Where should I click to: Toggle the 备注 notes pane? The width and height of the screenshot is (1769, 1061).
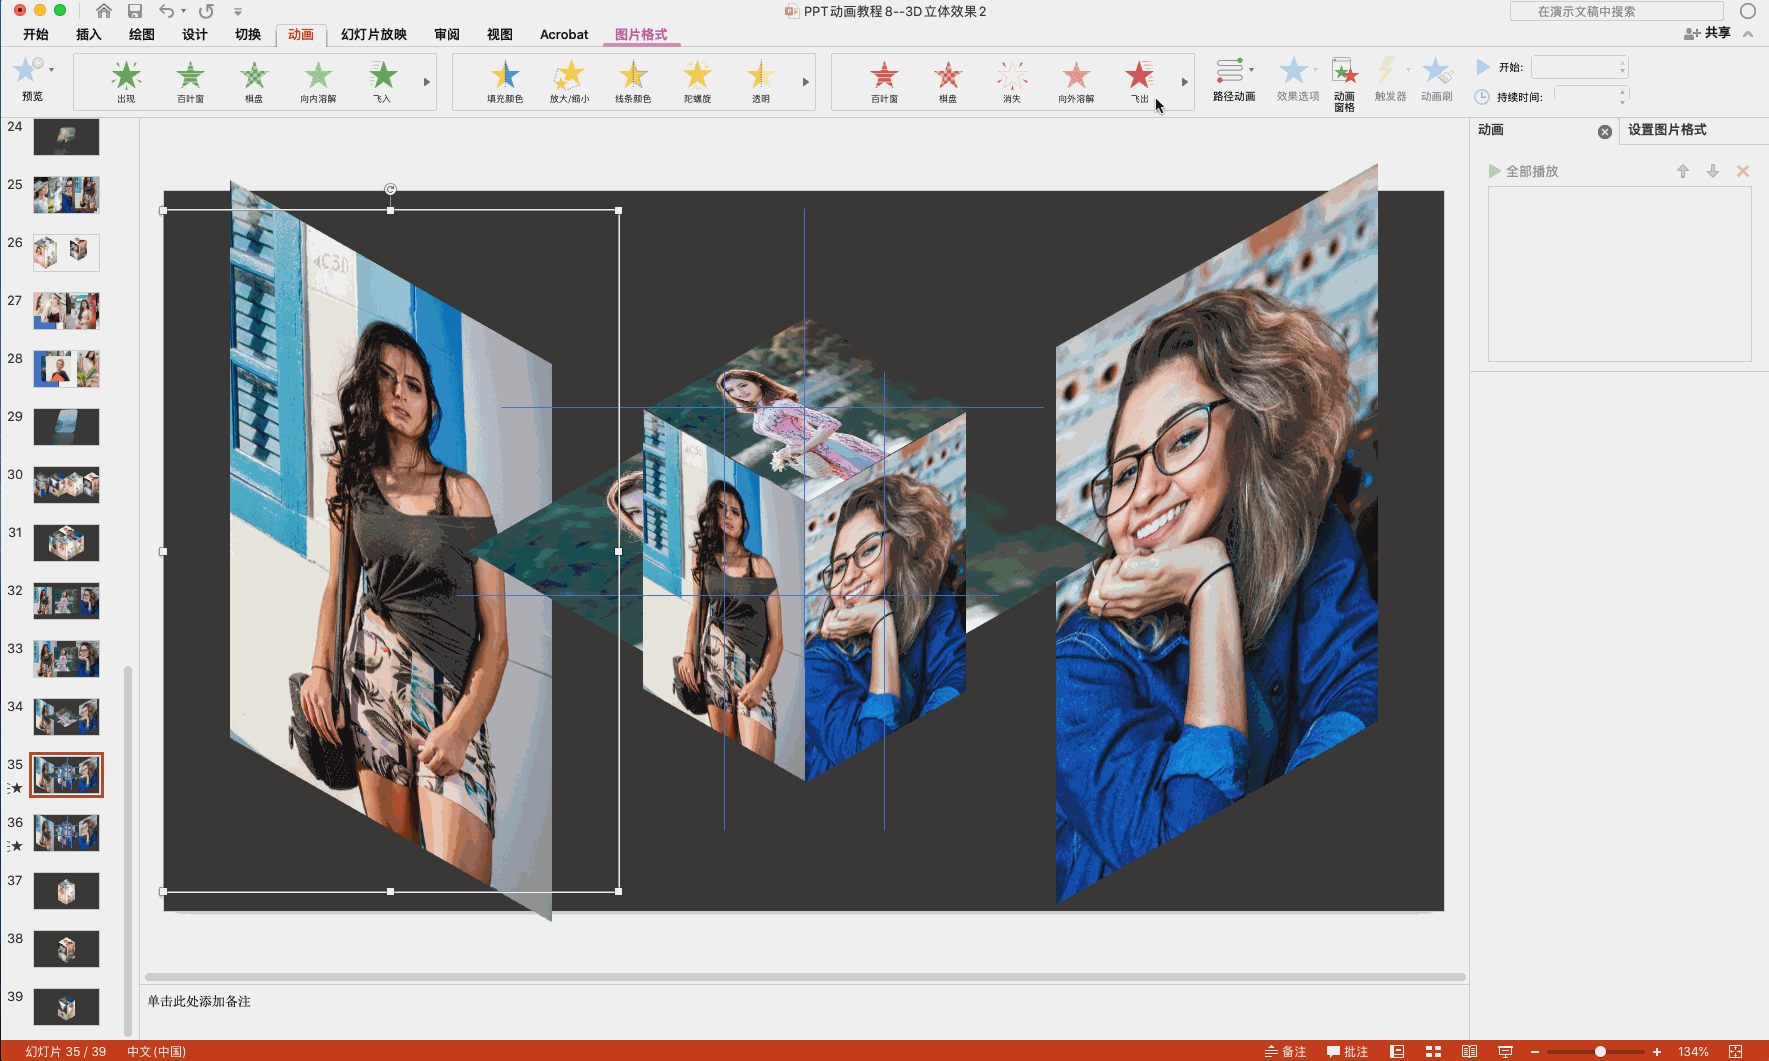pyautogui.click(x=1286, y=1051)
